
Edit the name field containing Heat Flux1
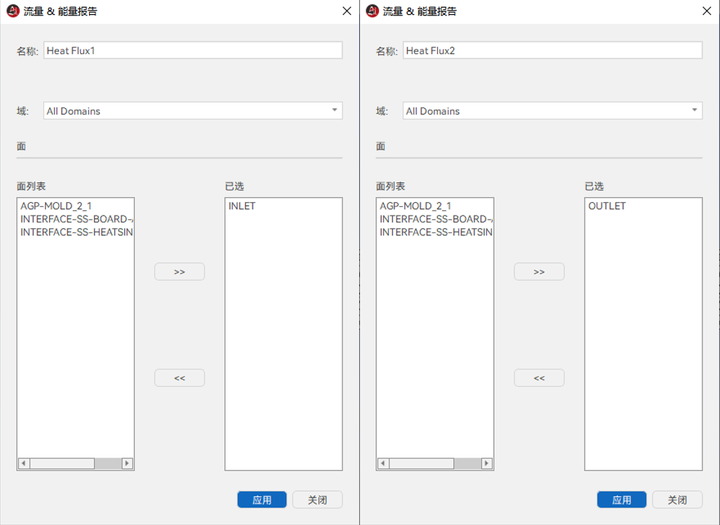(x=193, y=51)
